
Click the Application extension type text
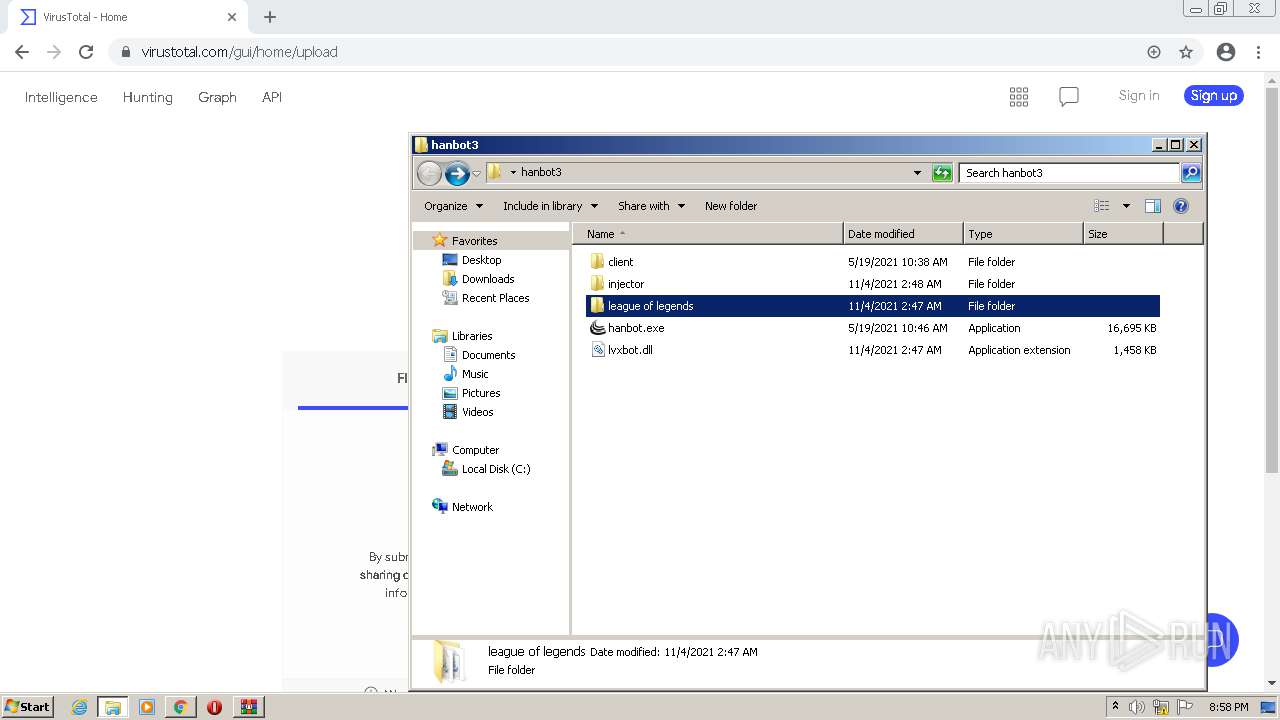[1019, 350]
